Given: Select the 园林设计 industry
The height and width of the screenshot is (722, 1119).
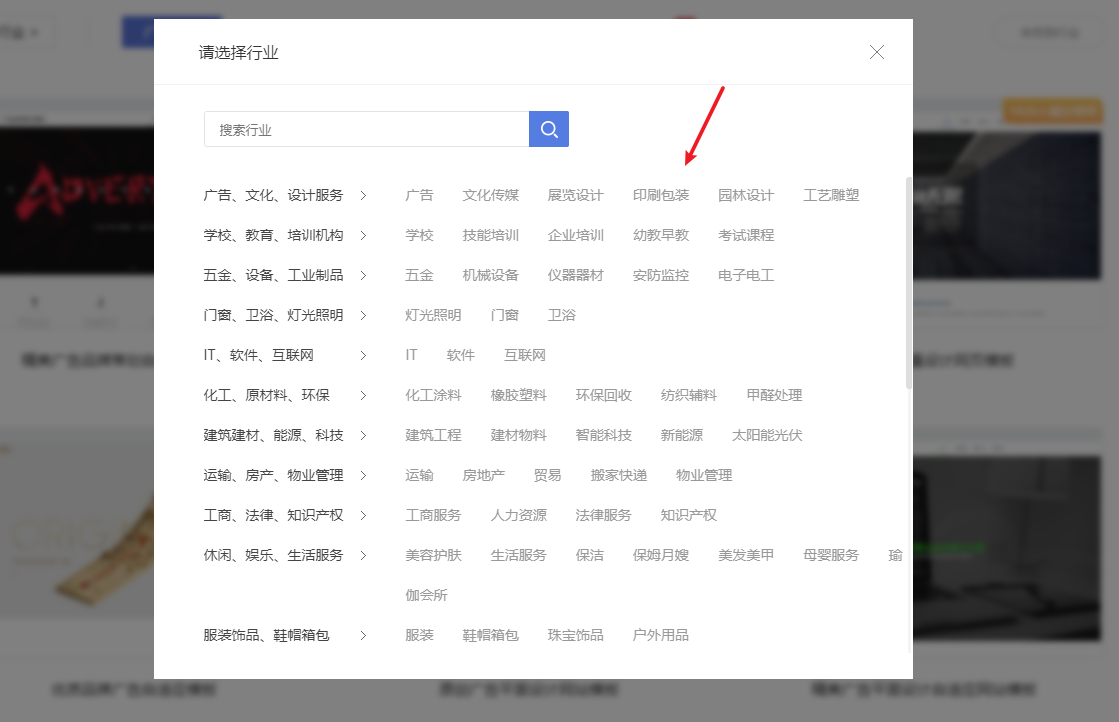Looking at the screenshot, I should 745,195.
